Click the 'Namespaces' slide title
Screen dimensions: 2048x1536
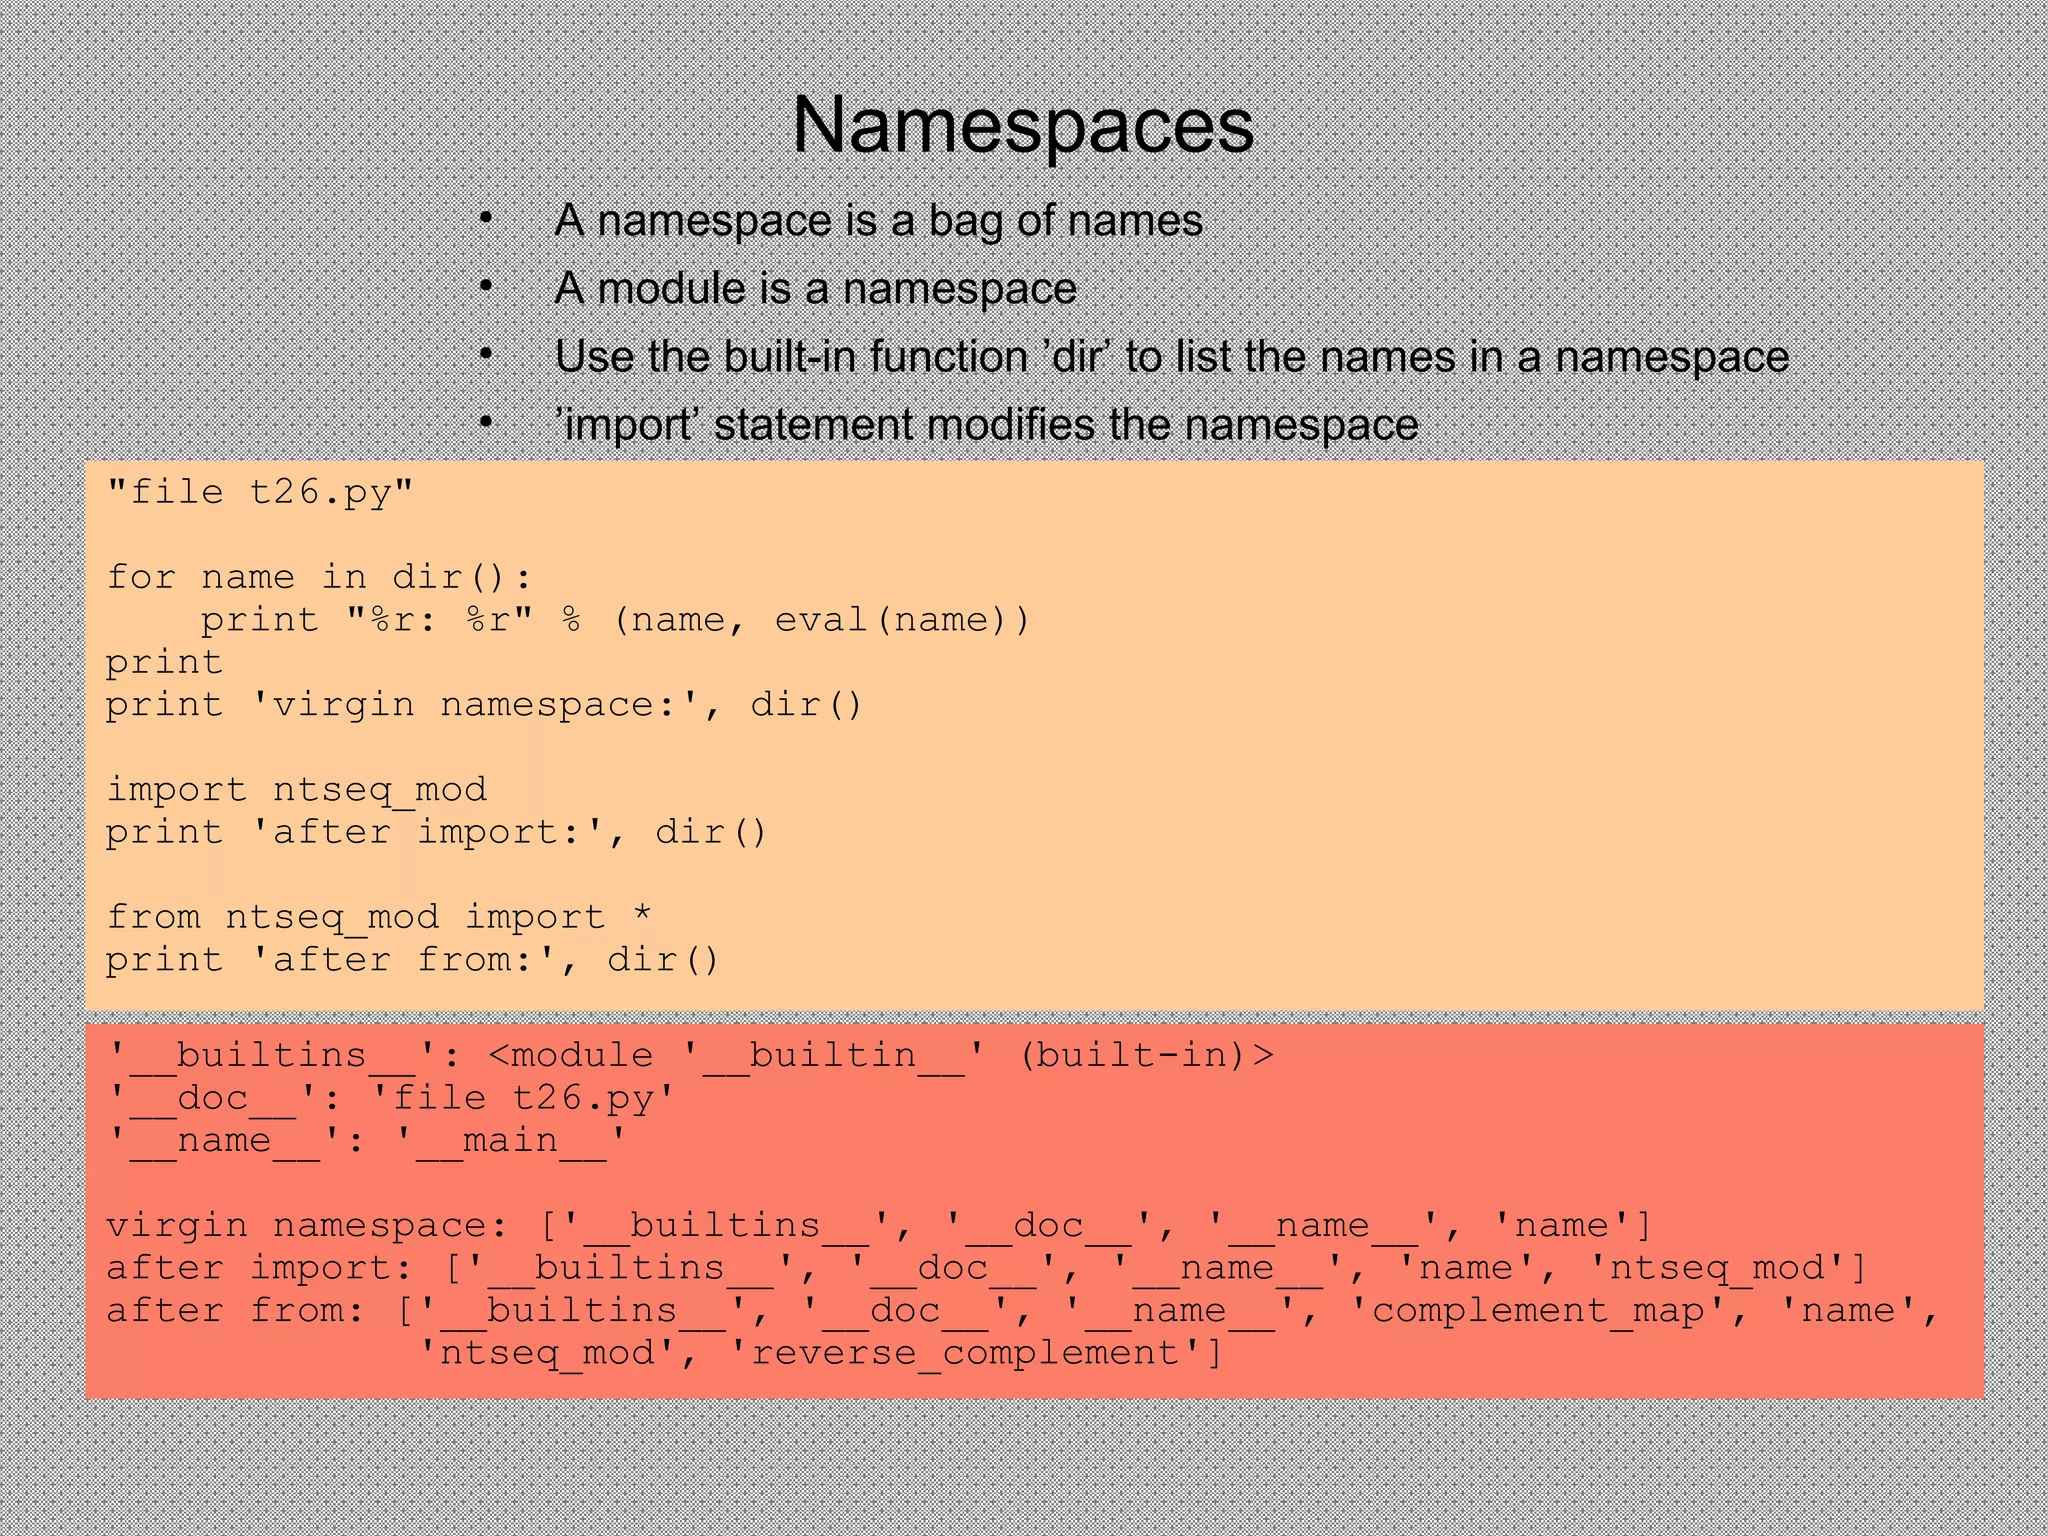coord(1023,126)
